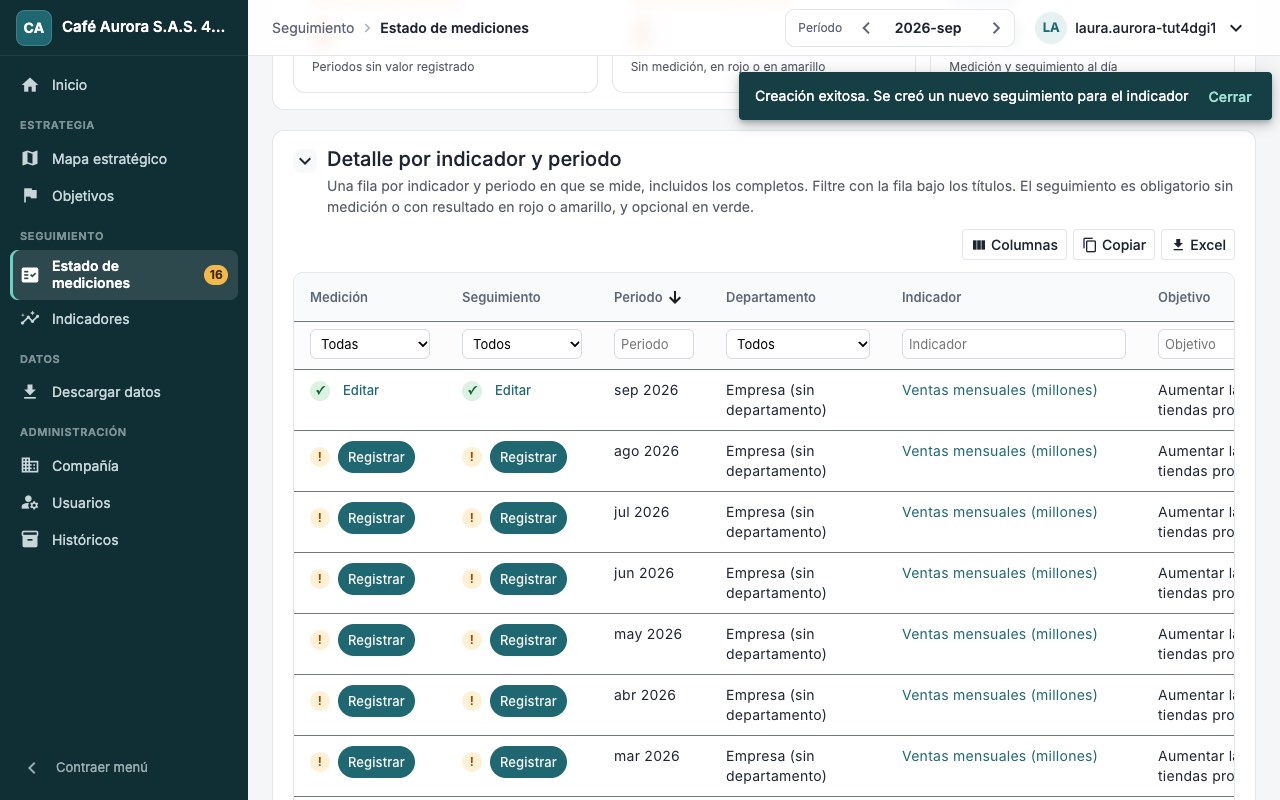This screenshot has height=800, width=1280.
Task: Click Registrar medición for ago 2026
Action: (376, 457)
